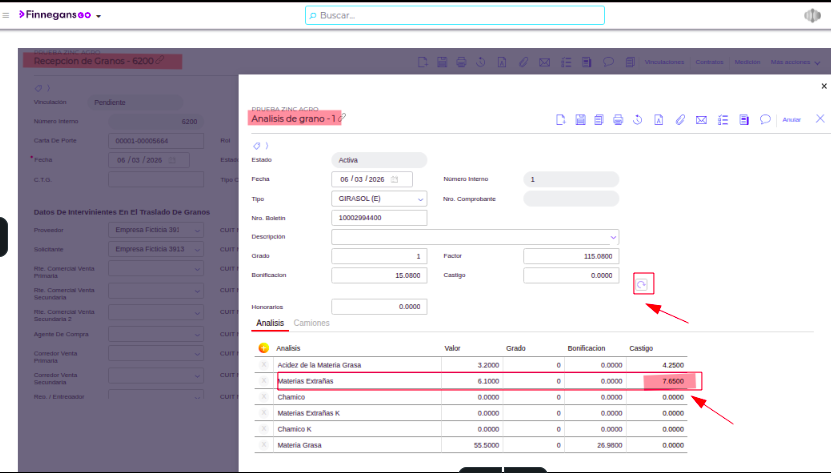Click the history restore icon in toolbar

[x=639, y=120]
